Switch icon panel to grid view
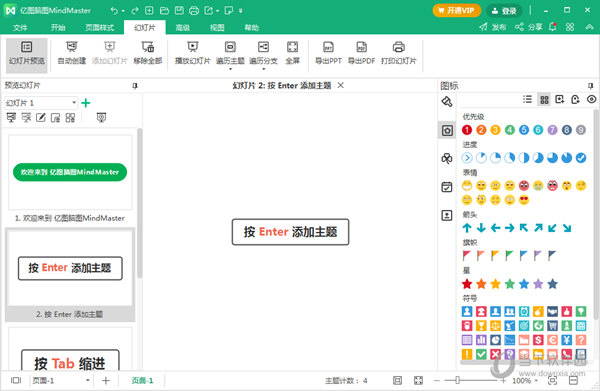 coord(544,99)
